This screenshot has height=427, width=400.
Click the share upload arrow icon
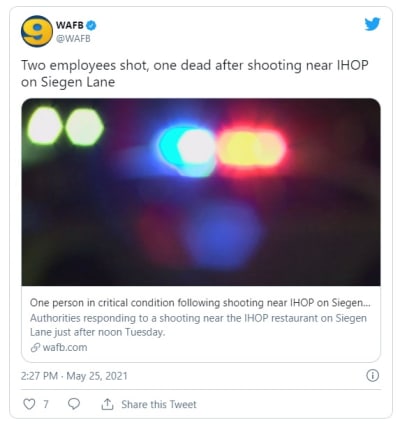point(107,404)
